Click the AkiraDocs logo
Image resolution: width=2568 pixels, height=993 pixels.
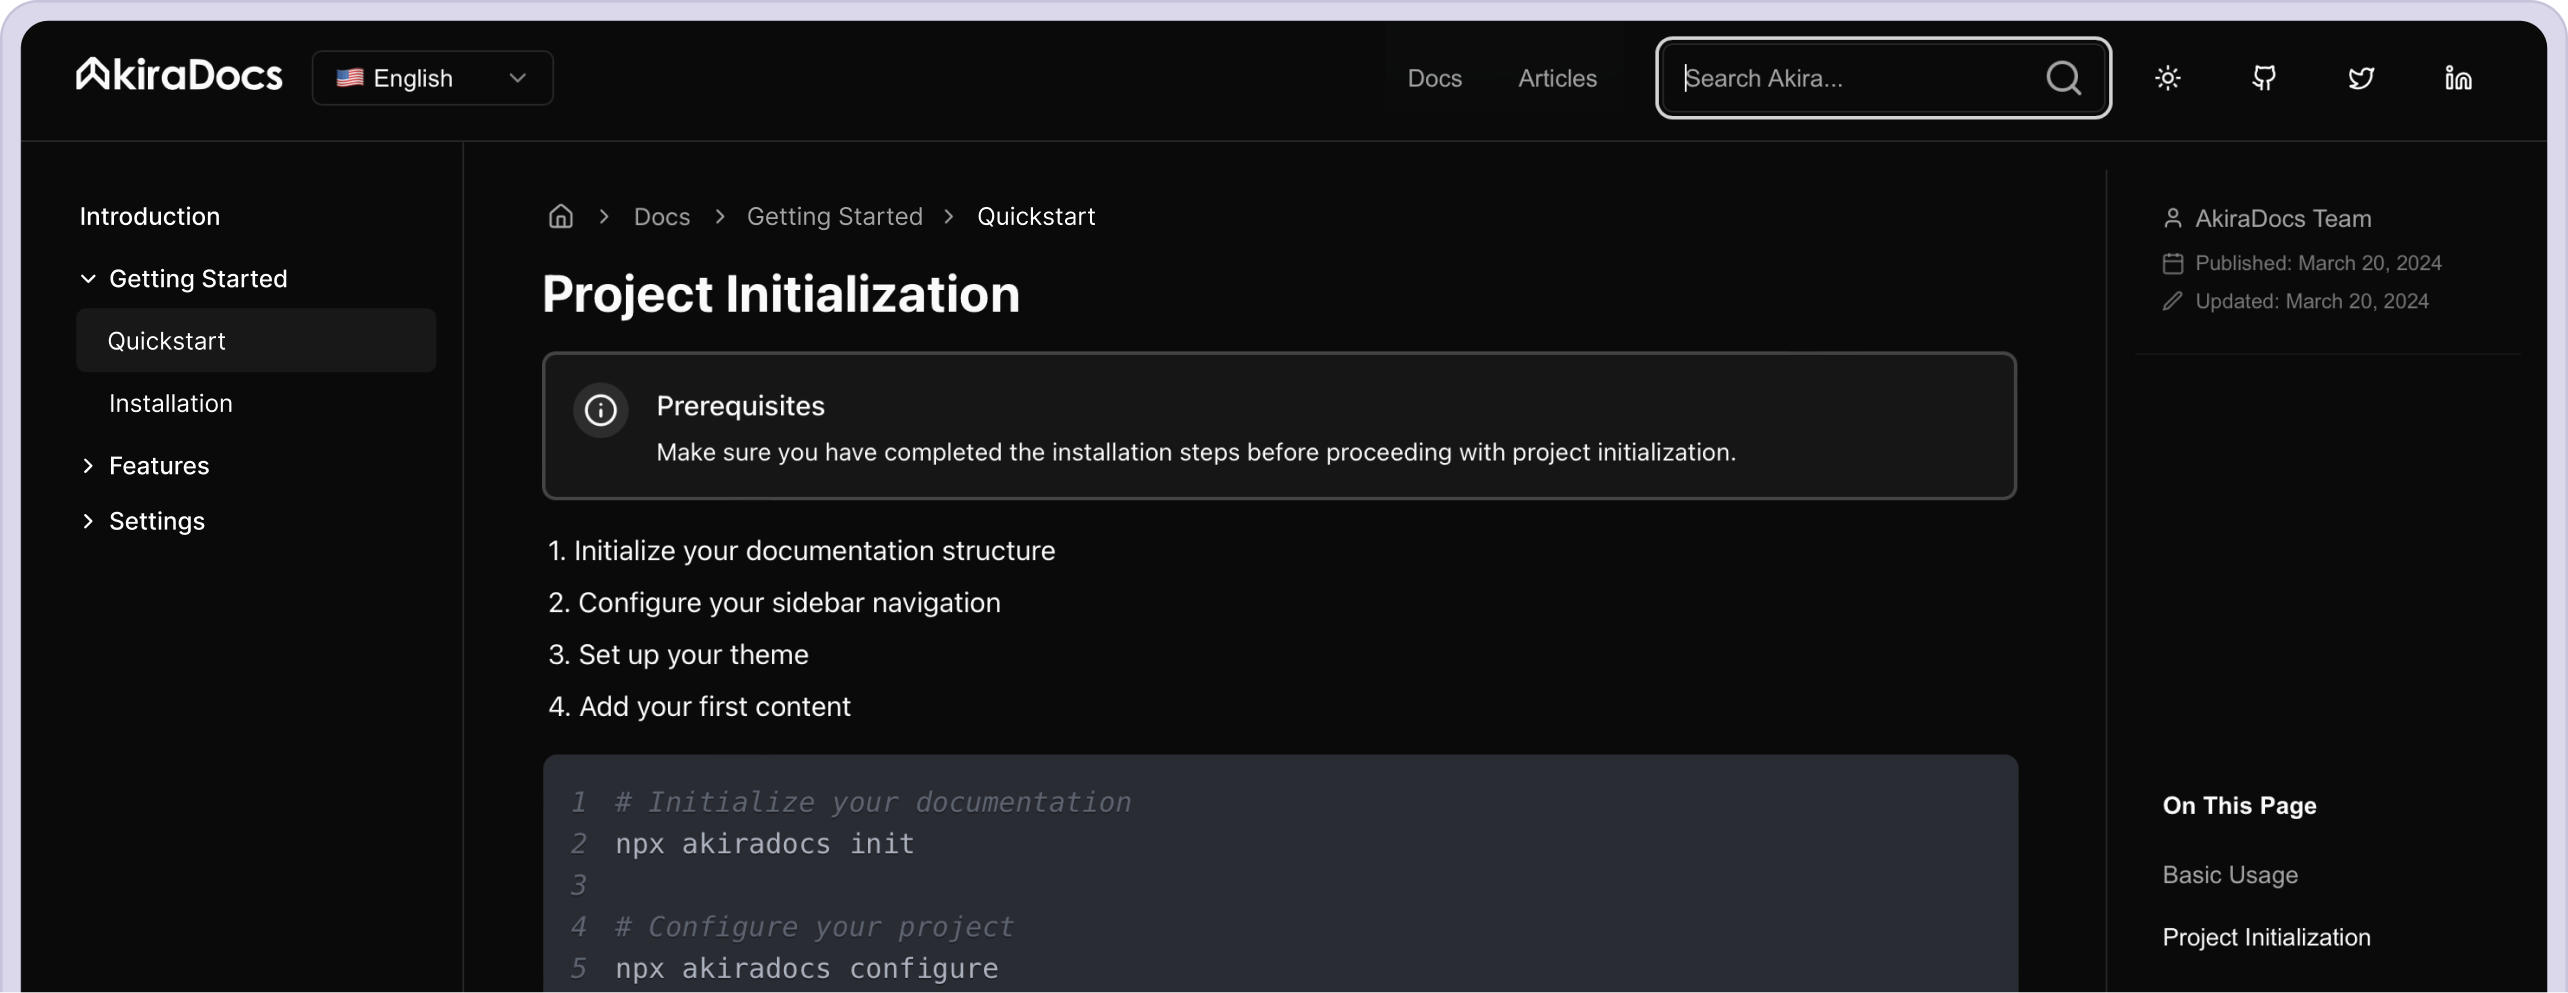coord(180,76)
